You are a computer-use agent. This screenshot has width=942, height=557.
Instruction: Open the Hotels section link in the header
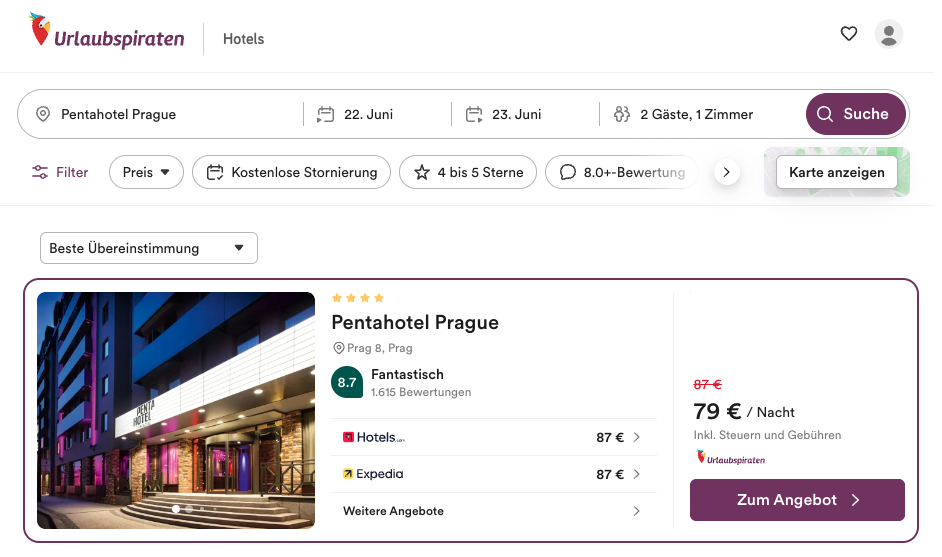click(243, 39)
